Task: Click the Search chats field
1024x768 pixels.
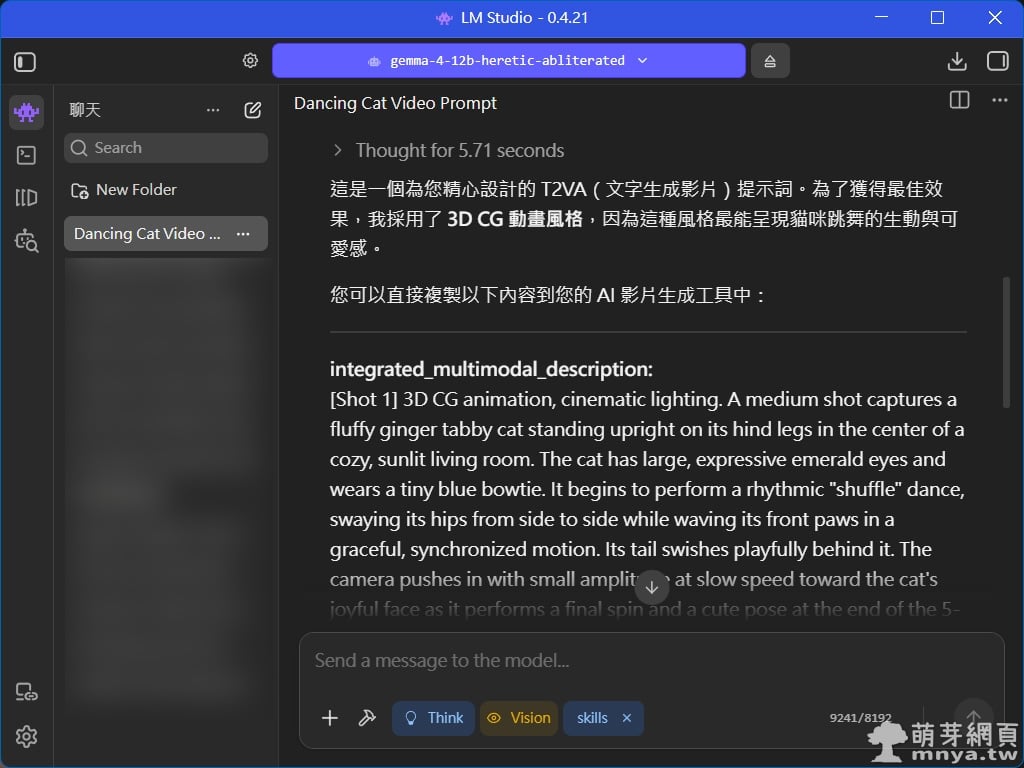Action: click(166, 148)
